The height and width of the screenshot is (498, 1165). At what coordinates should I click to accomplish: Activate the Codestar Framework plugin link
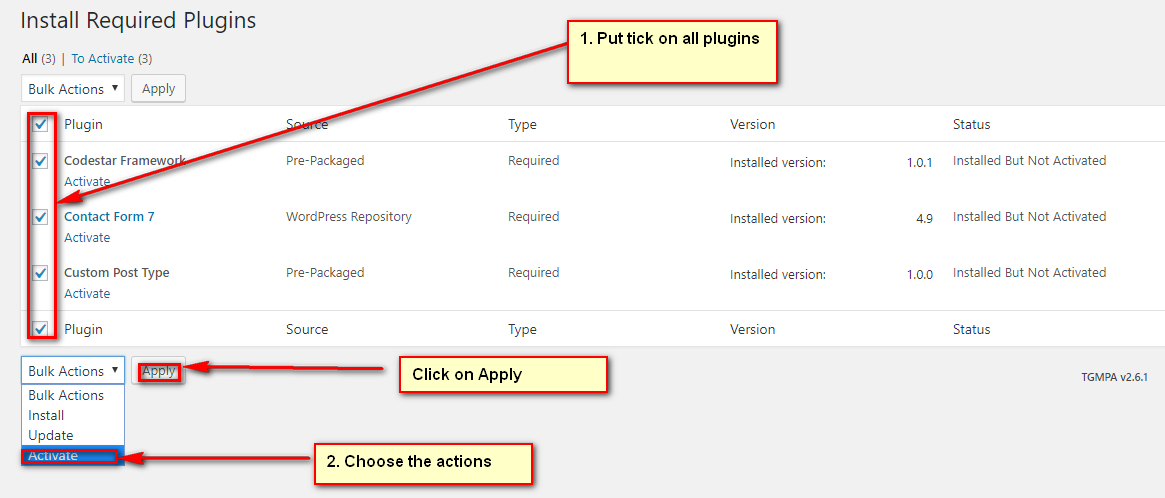87,181
